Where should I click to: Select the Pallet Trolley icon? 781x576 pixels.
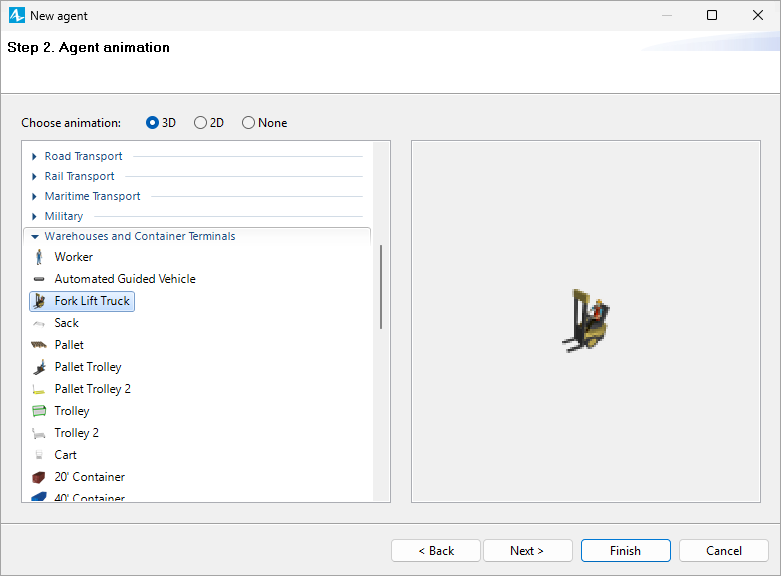pos(39,367)
